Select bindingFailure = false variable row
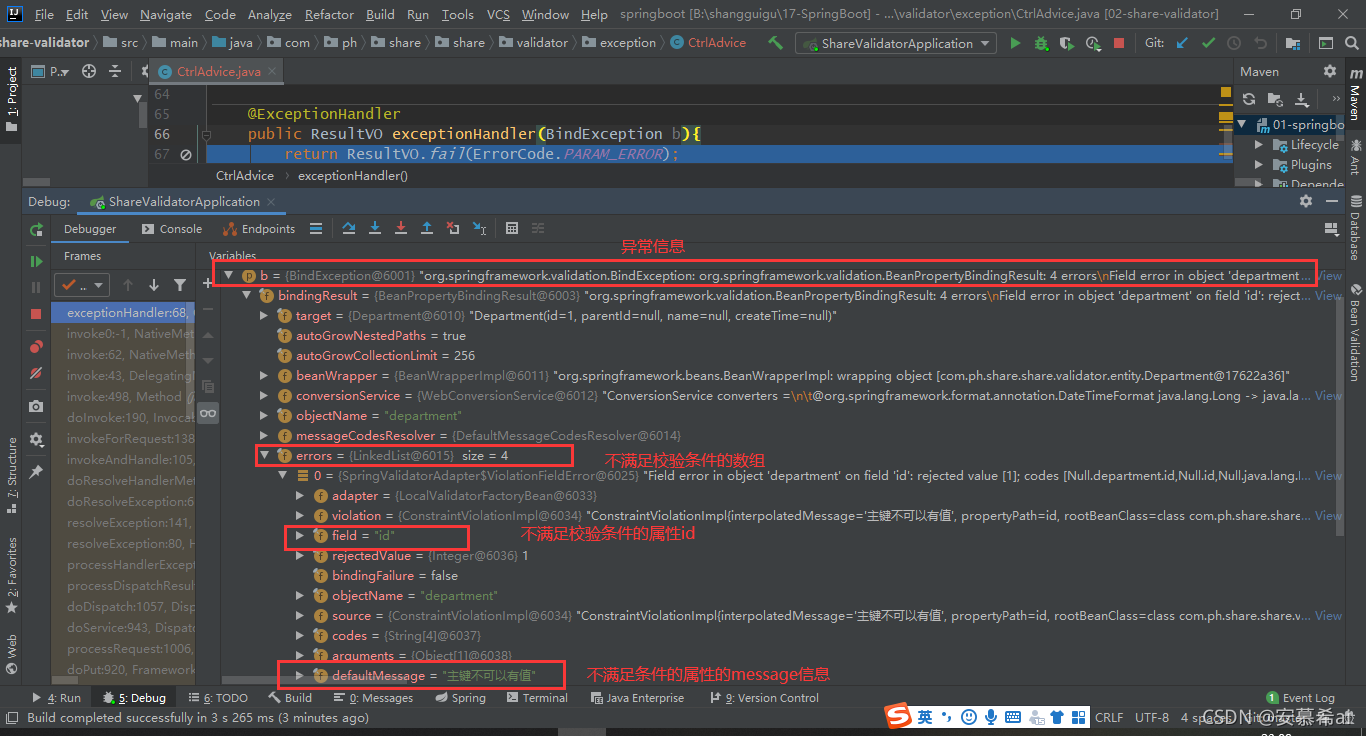This screenshot has width=1366, height=736. pyautogui.click(x=385, y=575)
